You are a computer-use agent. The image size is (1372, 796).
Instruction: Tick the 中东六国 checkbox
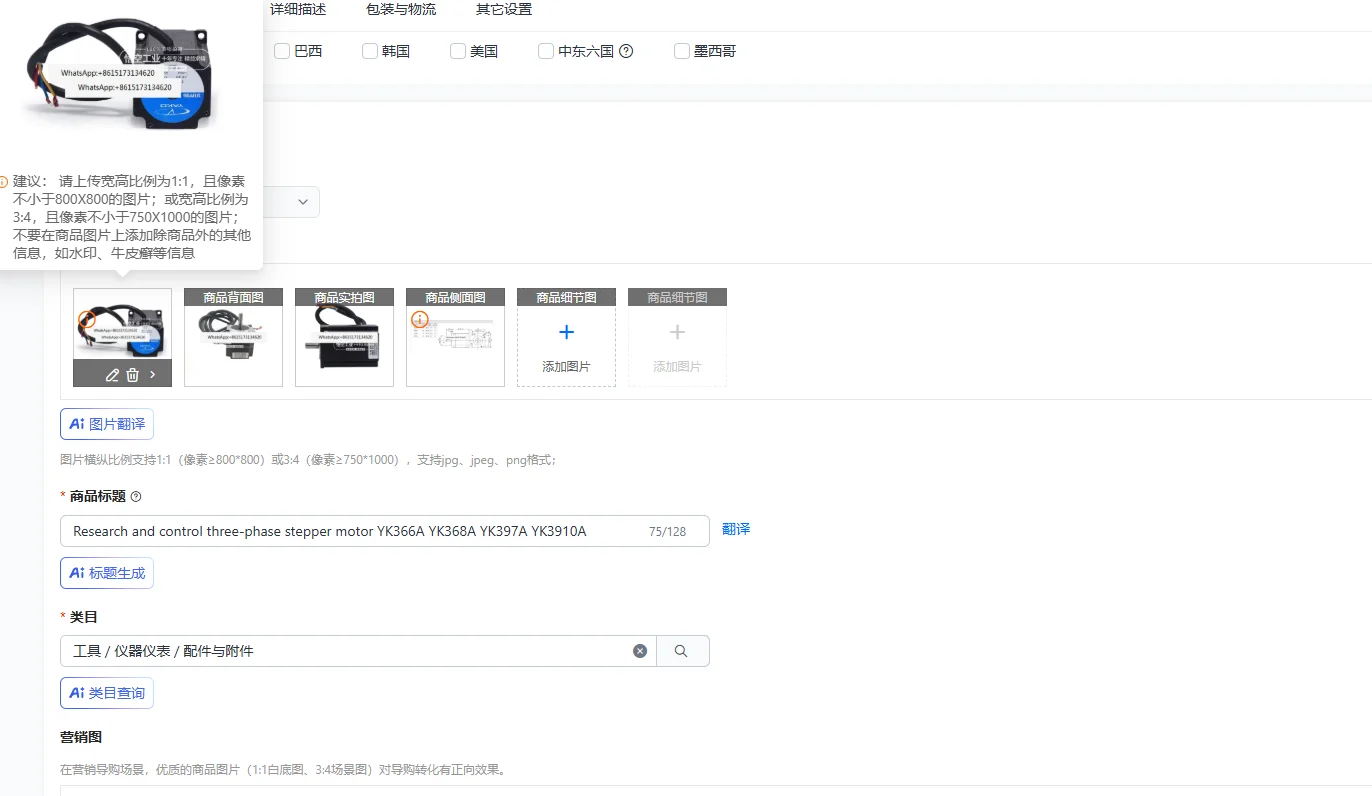tap(546, 51)
